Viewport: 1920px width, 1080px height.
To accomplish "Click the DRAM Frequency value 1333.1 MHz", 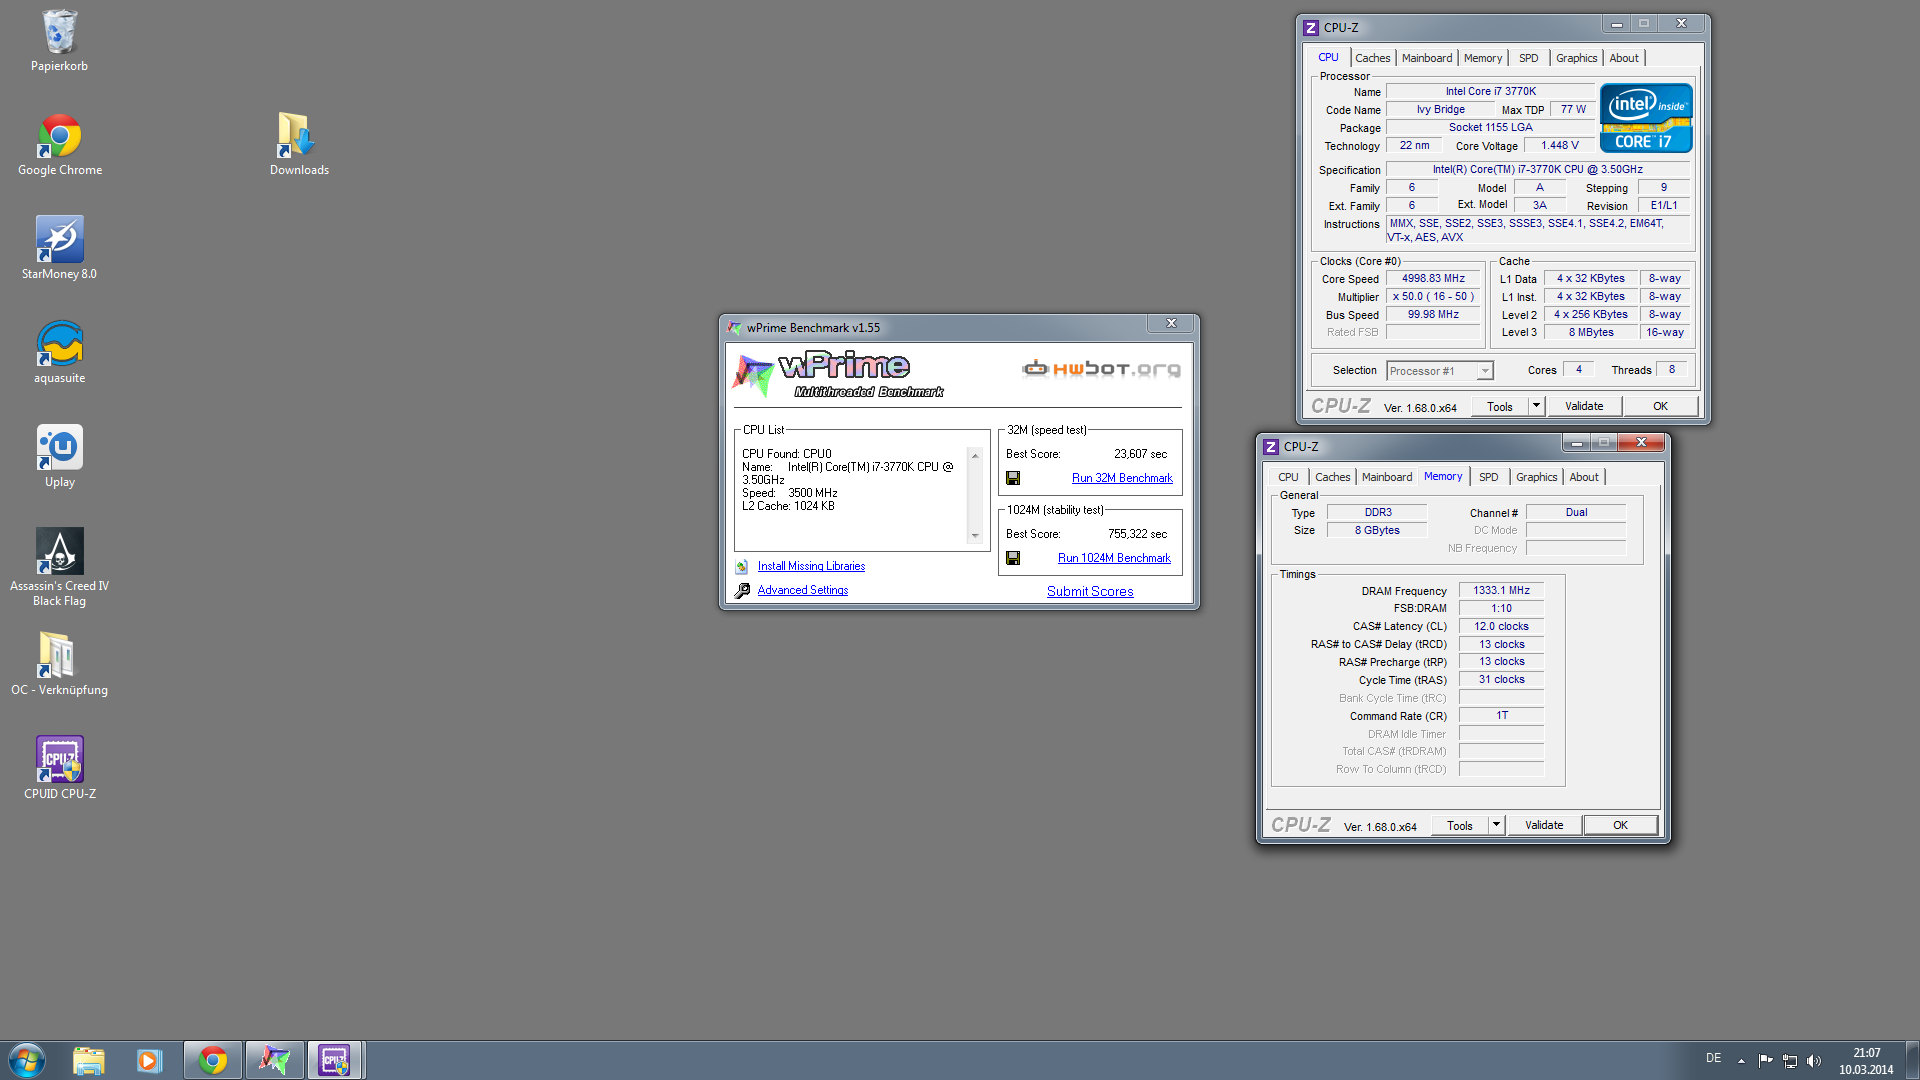I will [x=1501, y=591].
